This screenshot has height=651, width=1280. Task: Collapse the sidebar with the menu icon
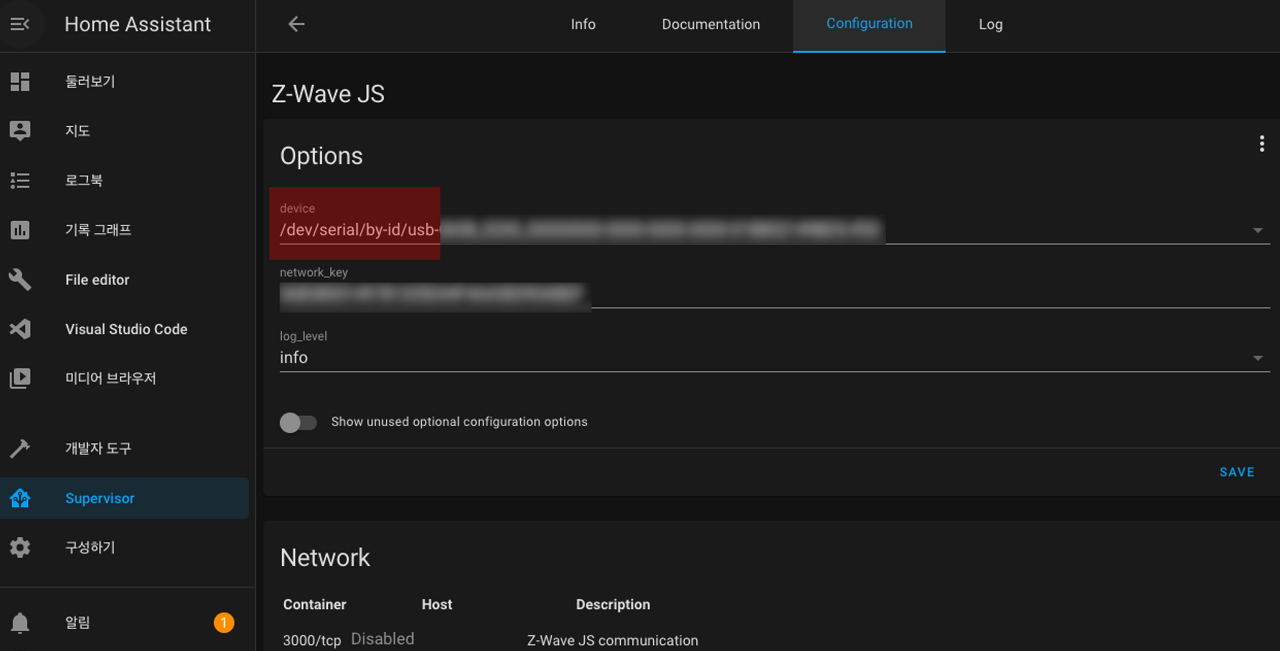pyautogui.click(x=20, y=24)
